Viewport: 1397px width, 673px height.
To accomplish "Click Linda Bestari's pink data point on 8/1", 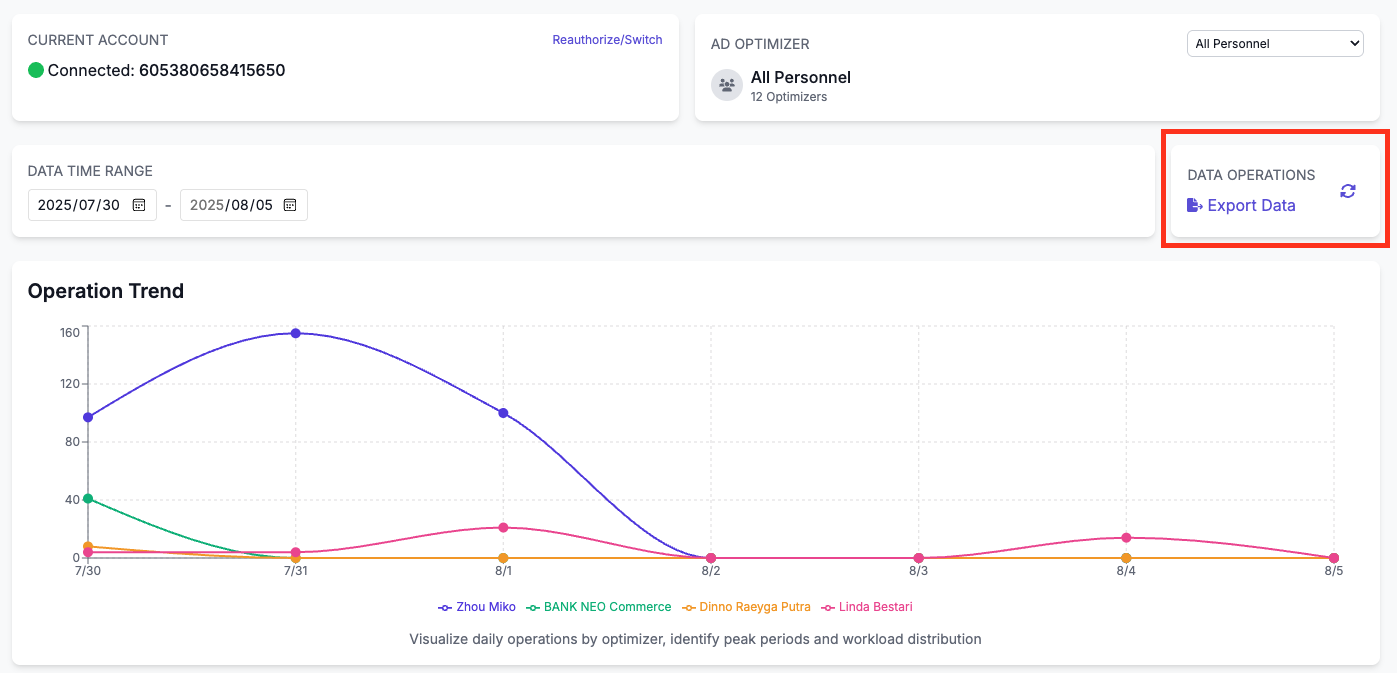I will [x=503, y=527].
